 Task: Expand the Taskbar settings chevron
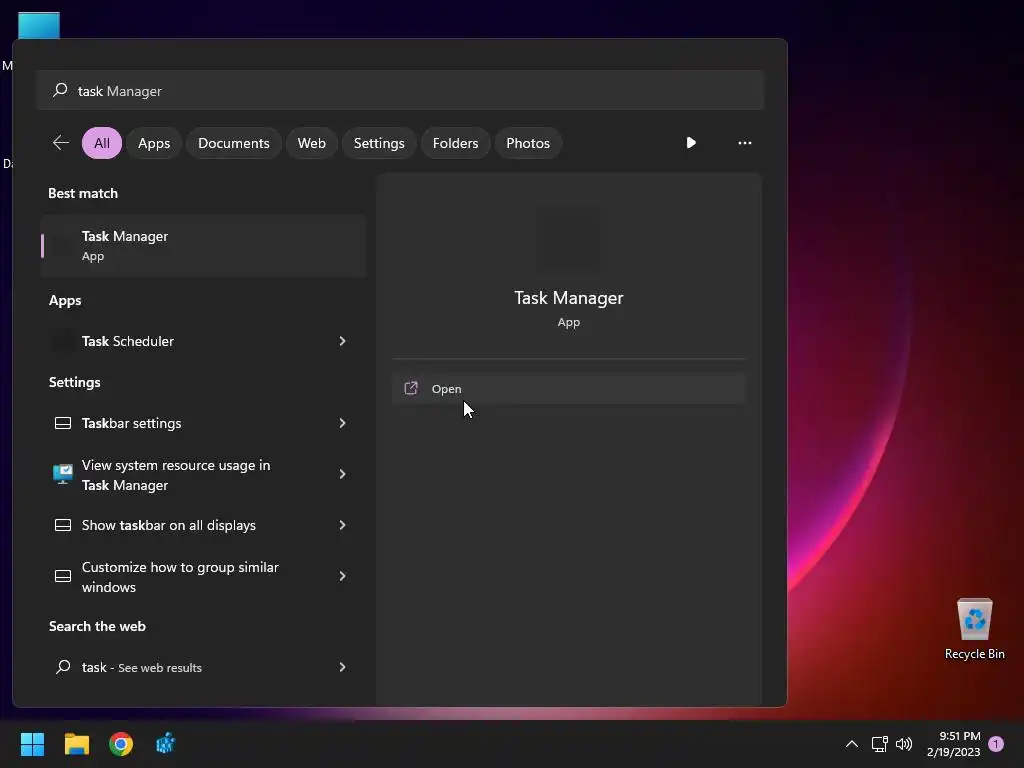click(342, 423)
